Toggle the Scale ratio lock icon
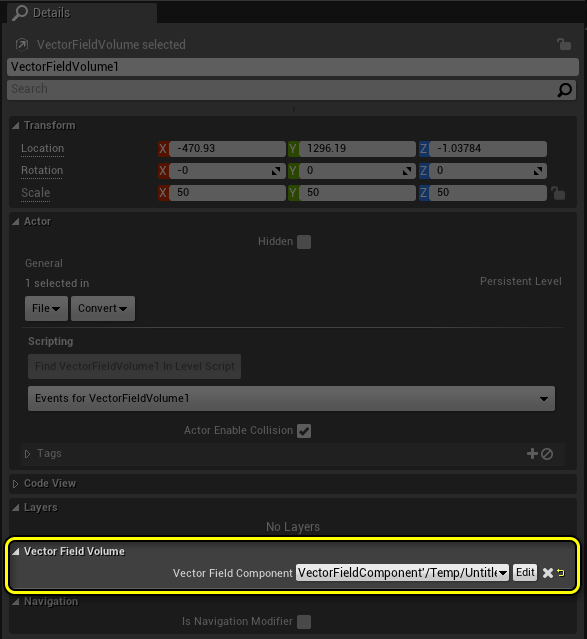 558,193
